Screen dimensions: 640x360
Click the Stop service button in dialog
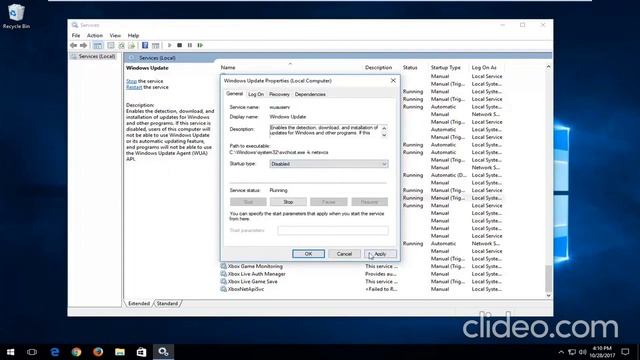[288, 202]
